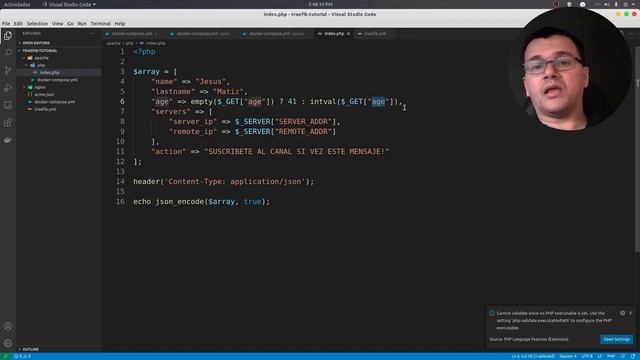
Task: Click the Open Settings button
Action: 616,339
